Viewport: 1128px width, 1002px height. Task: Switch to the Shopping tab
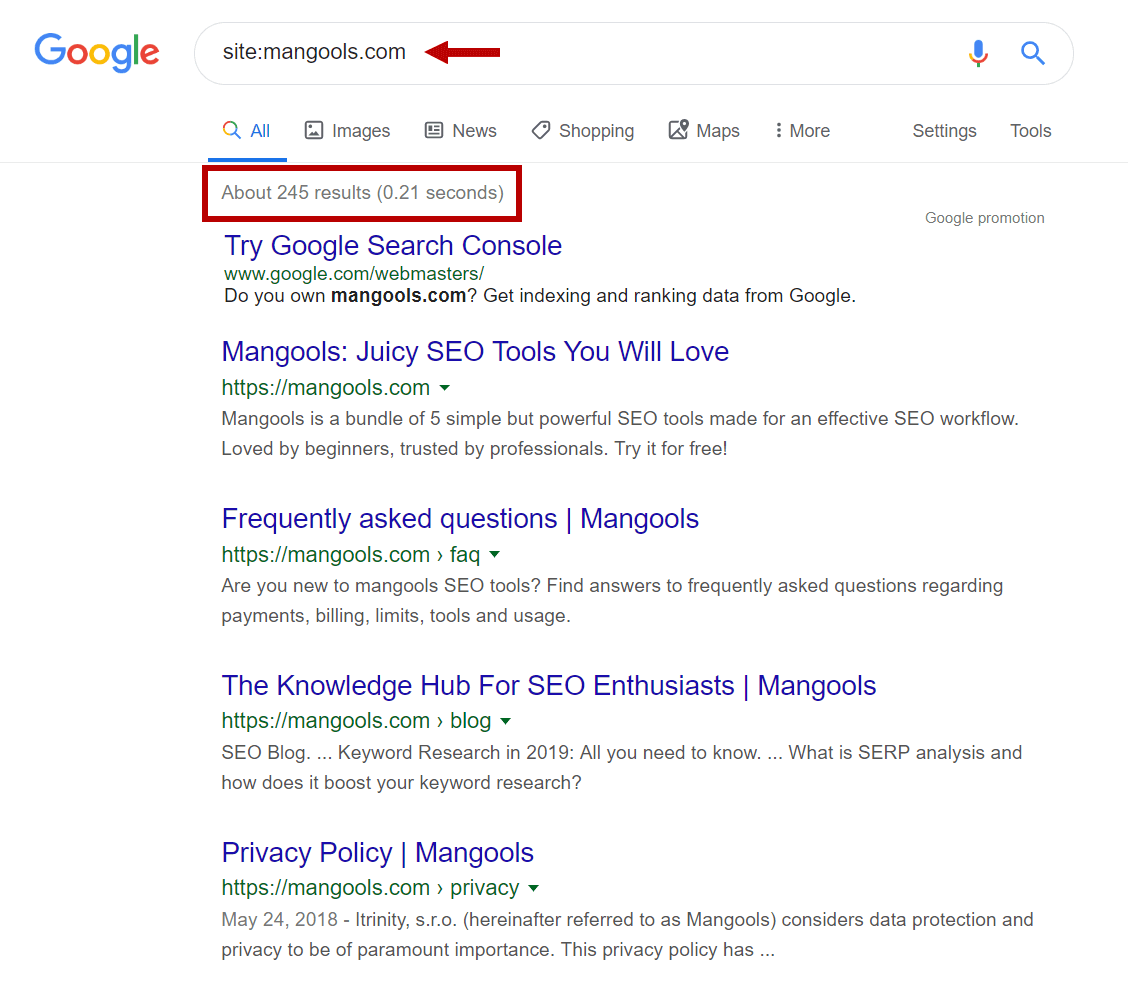(x=583, y=131)
